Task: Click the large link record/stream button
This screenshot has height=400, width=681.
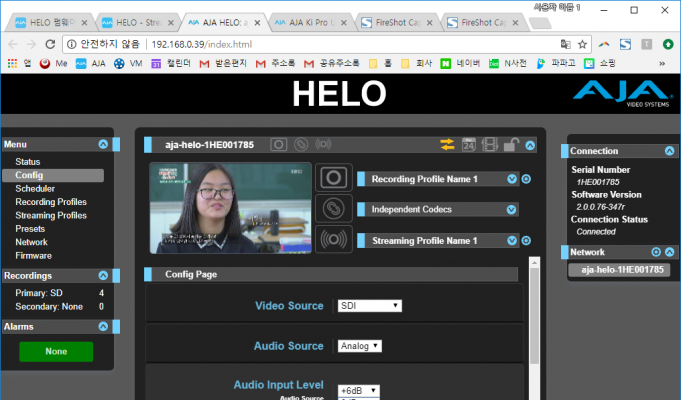Action: tap(334, 208)
